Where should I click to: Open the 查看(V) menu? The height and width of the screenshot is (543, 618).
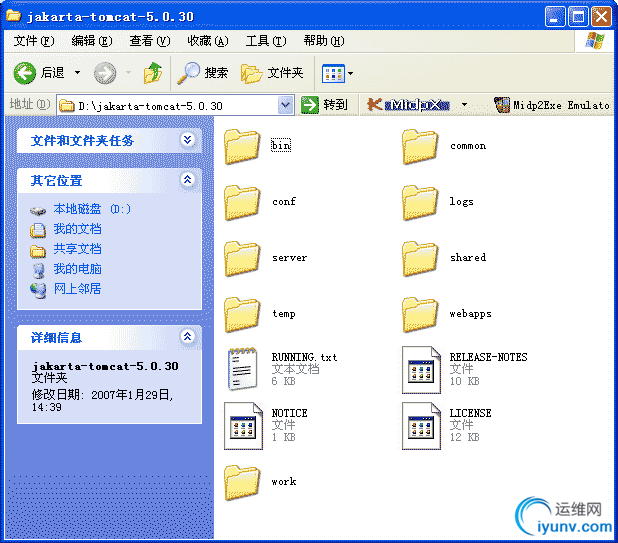coord(149,41)
